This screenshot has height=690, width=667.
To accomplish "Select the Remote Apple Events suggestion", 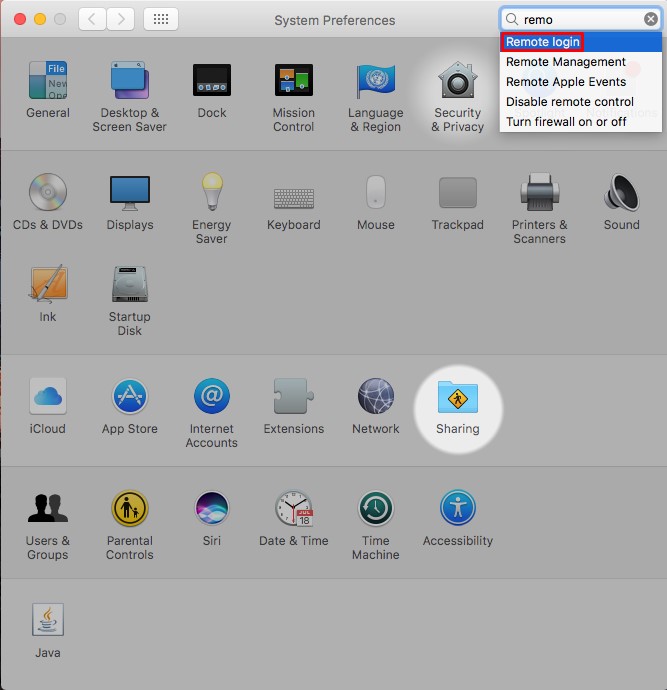I will [x=581, y=82].
